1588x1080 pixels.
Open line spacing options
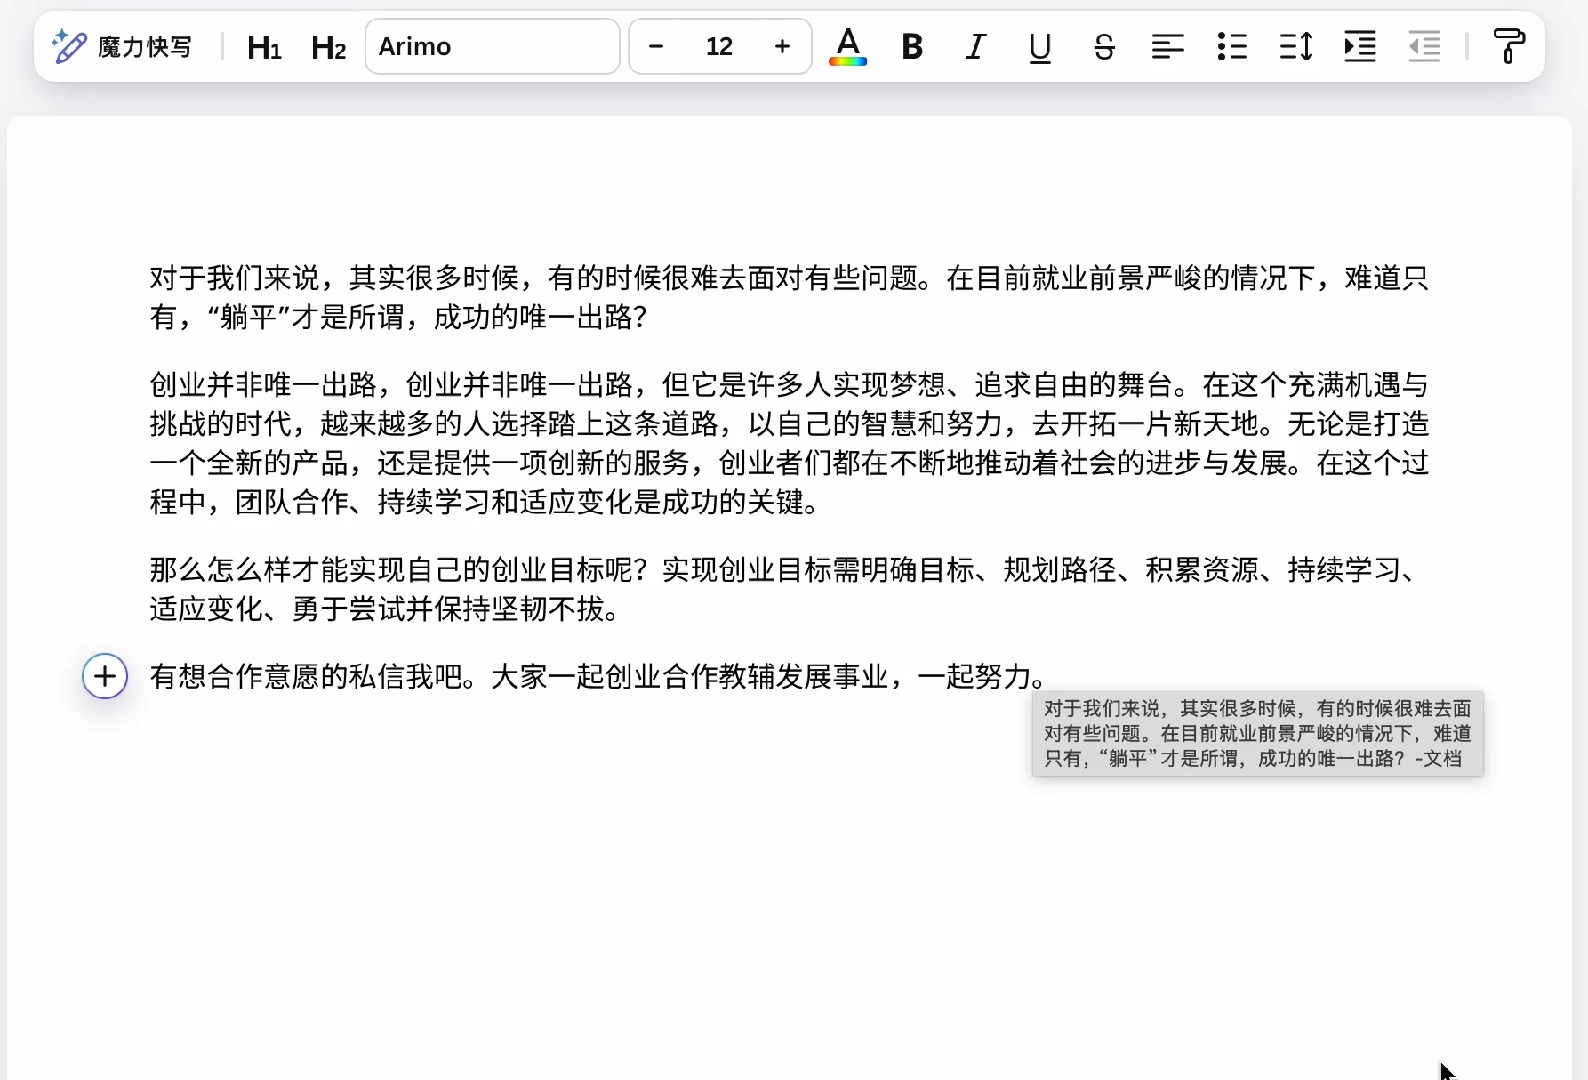pos(1296,46)
